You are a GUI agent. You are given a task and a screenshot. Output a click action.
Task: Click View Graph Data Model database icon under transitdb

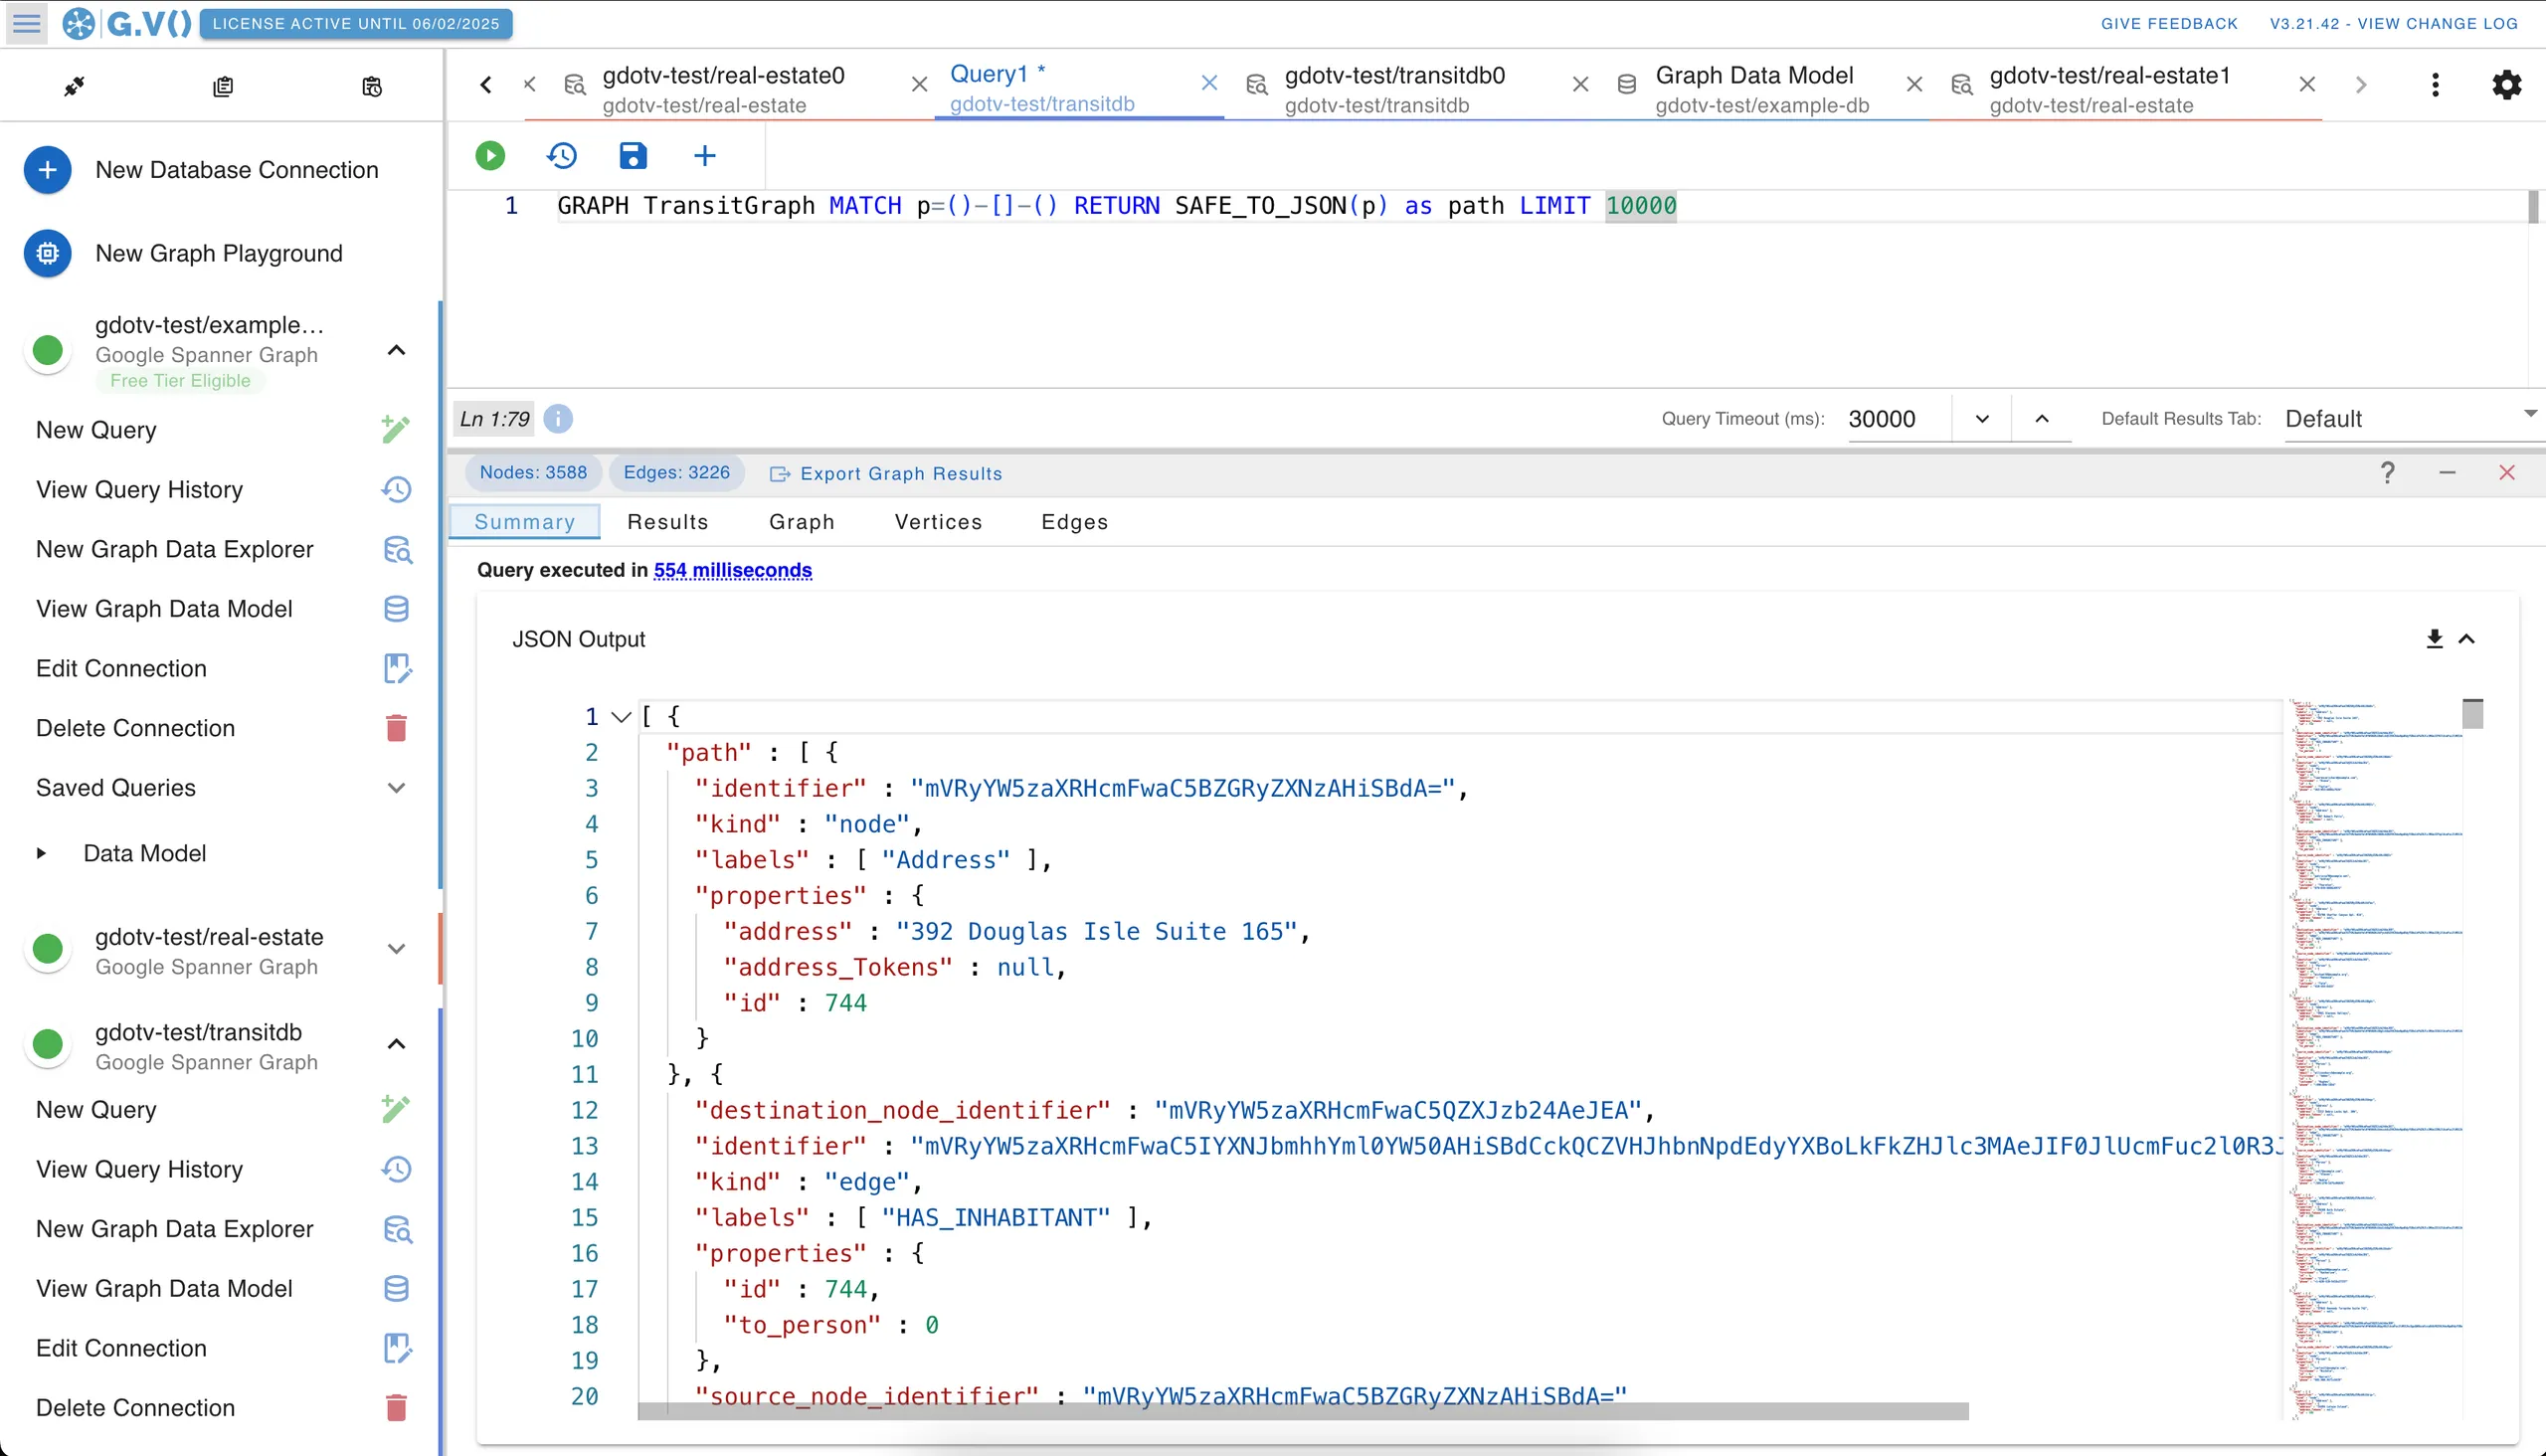(x=396, y=1289)
